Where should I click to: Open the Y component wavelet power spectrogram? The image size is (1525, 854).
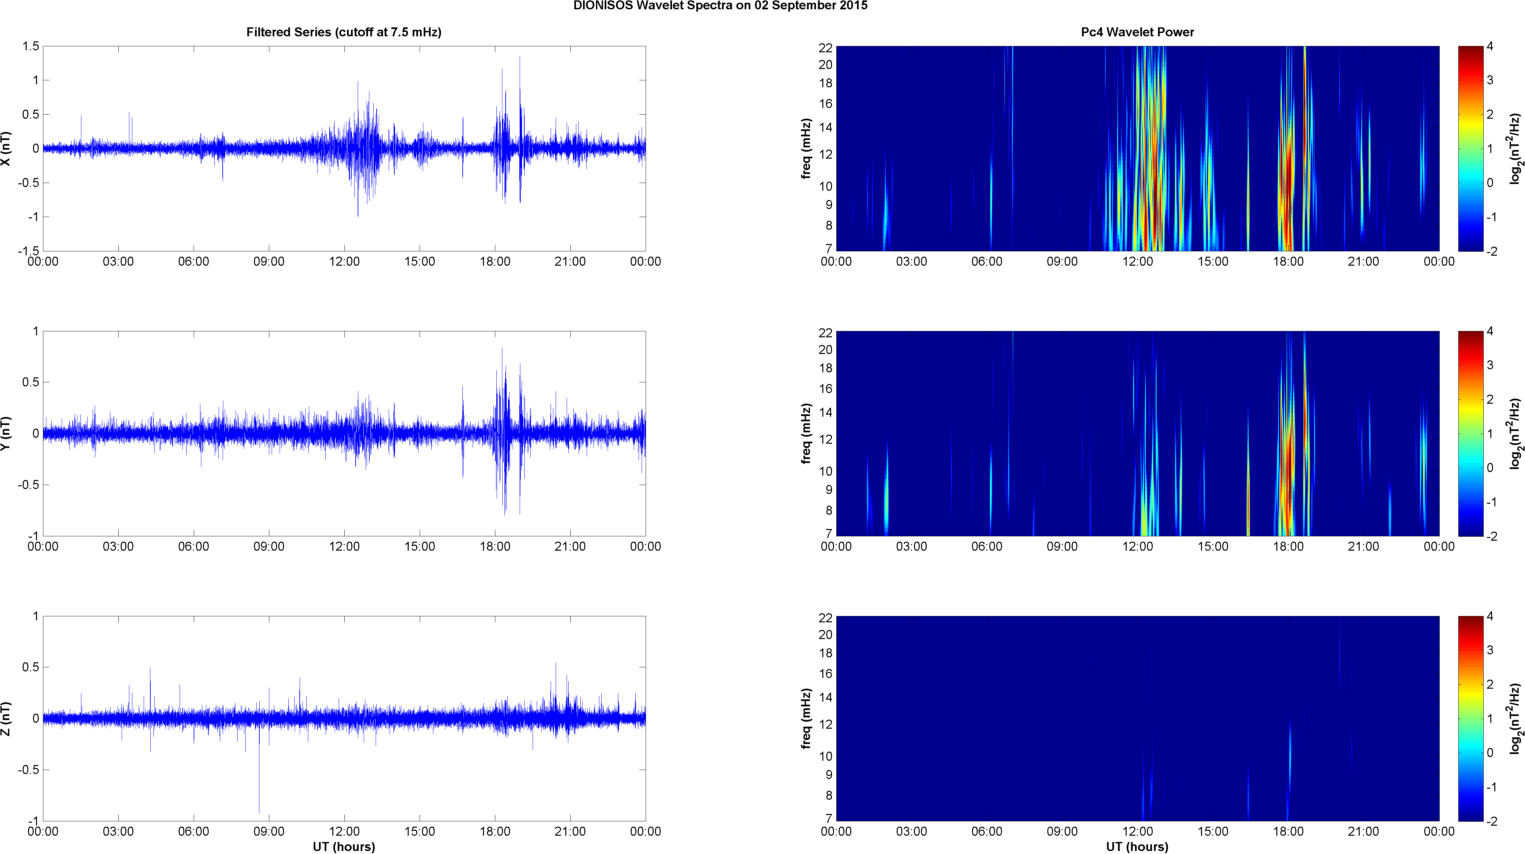coord(1137,433)
